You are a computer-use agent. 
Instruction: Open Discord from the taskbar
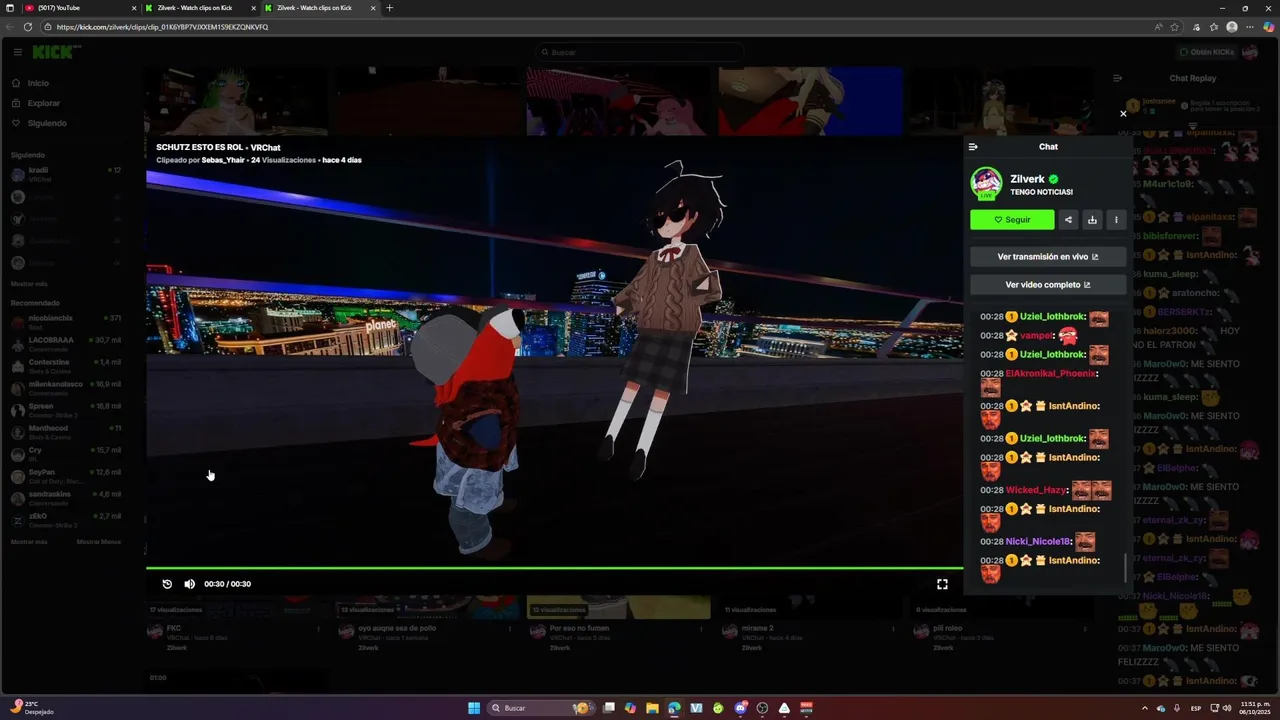pos(741,708)
